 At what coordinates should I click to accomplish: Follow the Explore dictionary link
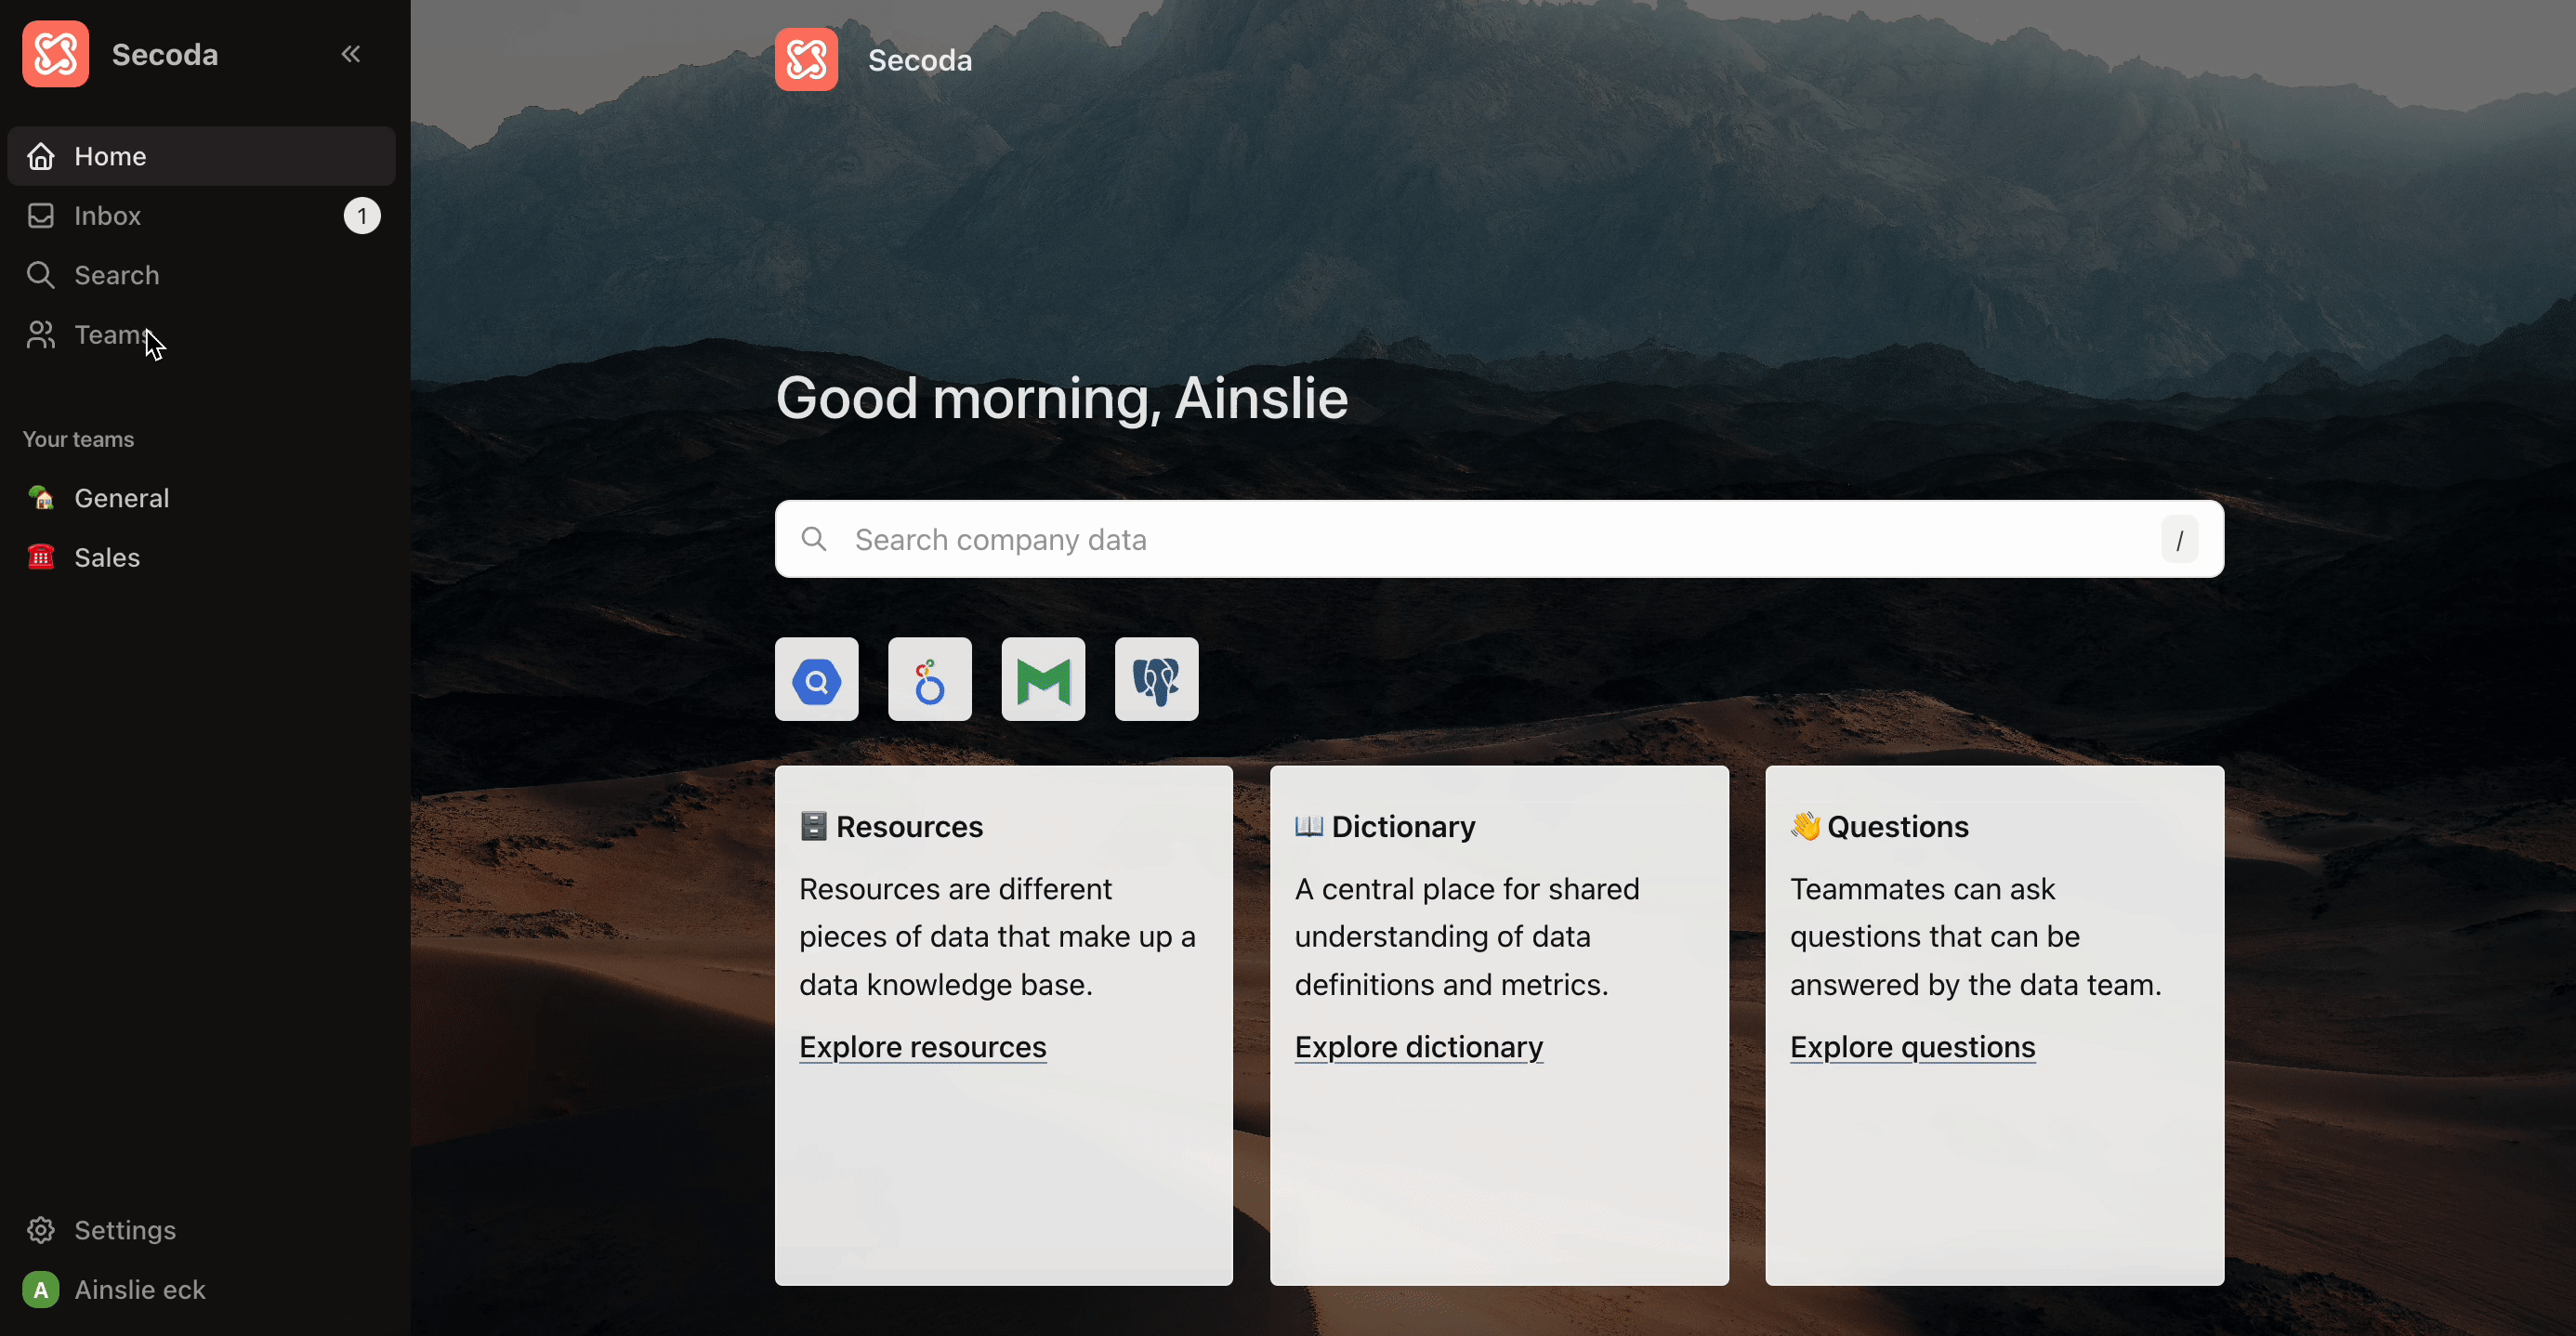(x=1418, y=1047)
